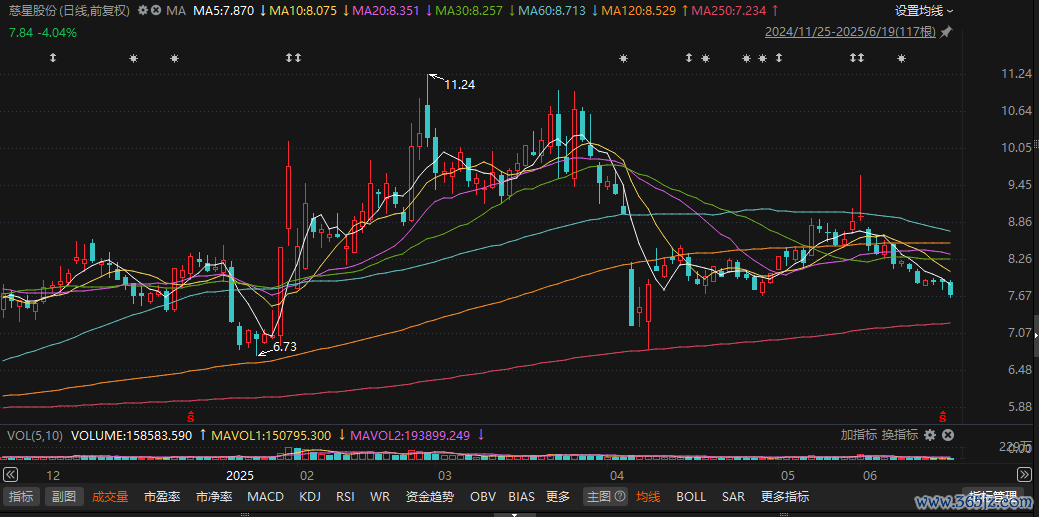Close the VOL sub-chart panel
Screen dimensions: 1039x517
coord(948,435)
